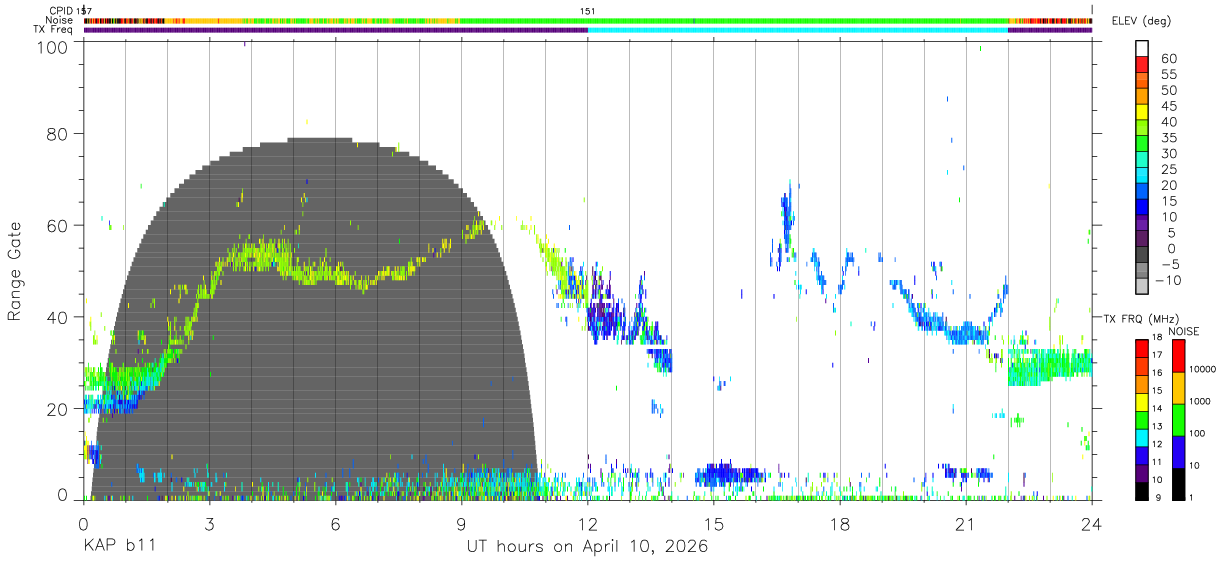This screenshot has height=567, width=1228.
Task: Click the red top segment of the TX FRQ color bar
Action: coord(1141,347)
